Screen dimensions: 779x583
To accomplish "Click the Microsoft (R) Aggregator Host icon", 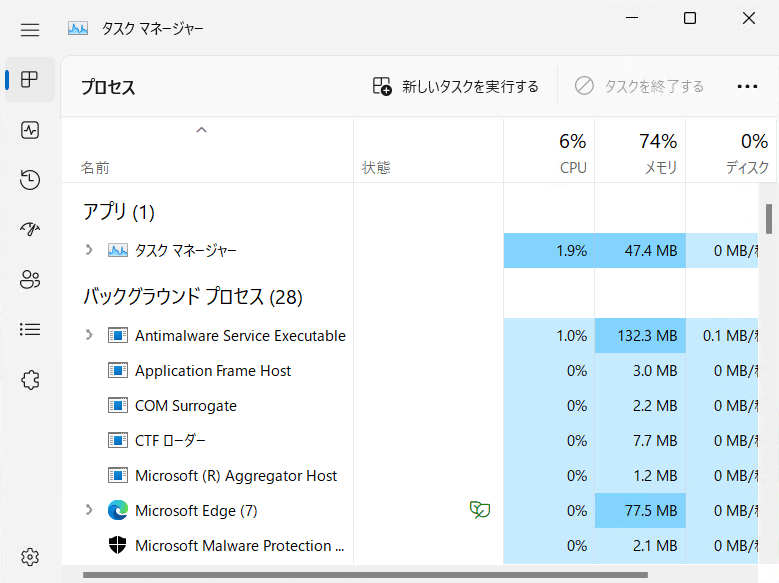I will [x=118, y=476].
